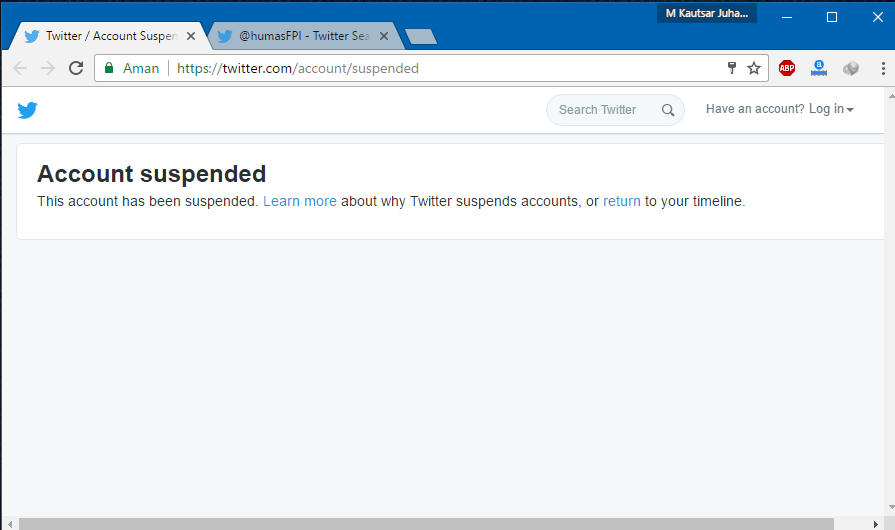Click the Aman secure label
This screenshot has width=895, height=530.
point(141,68)
